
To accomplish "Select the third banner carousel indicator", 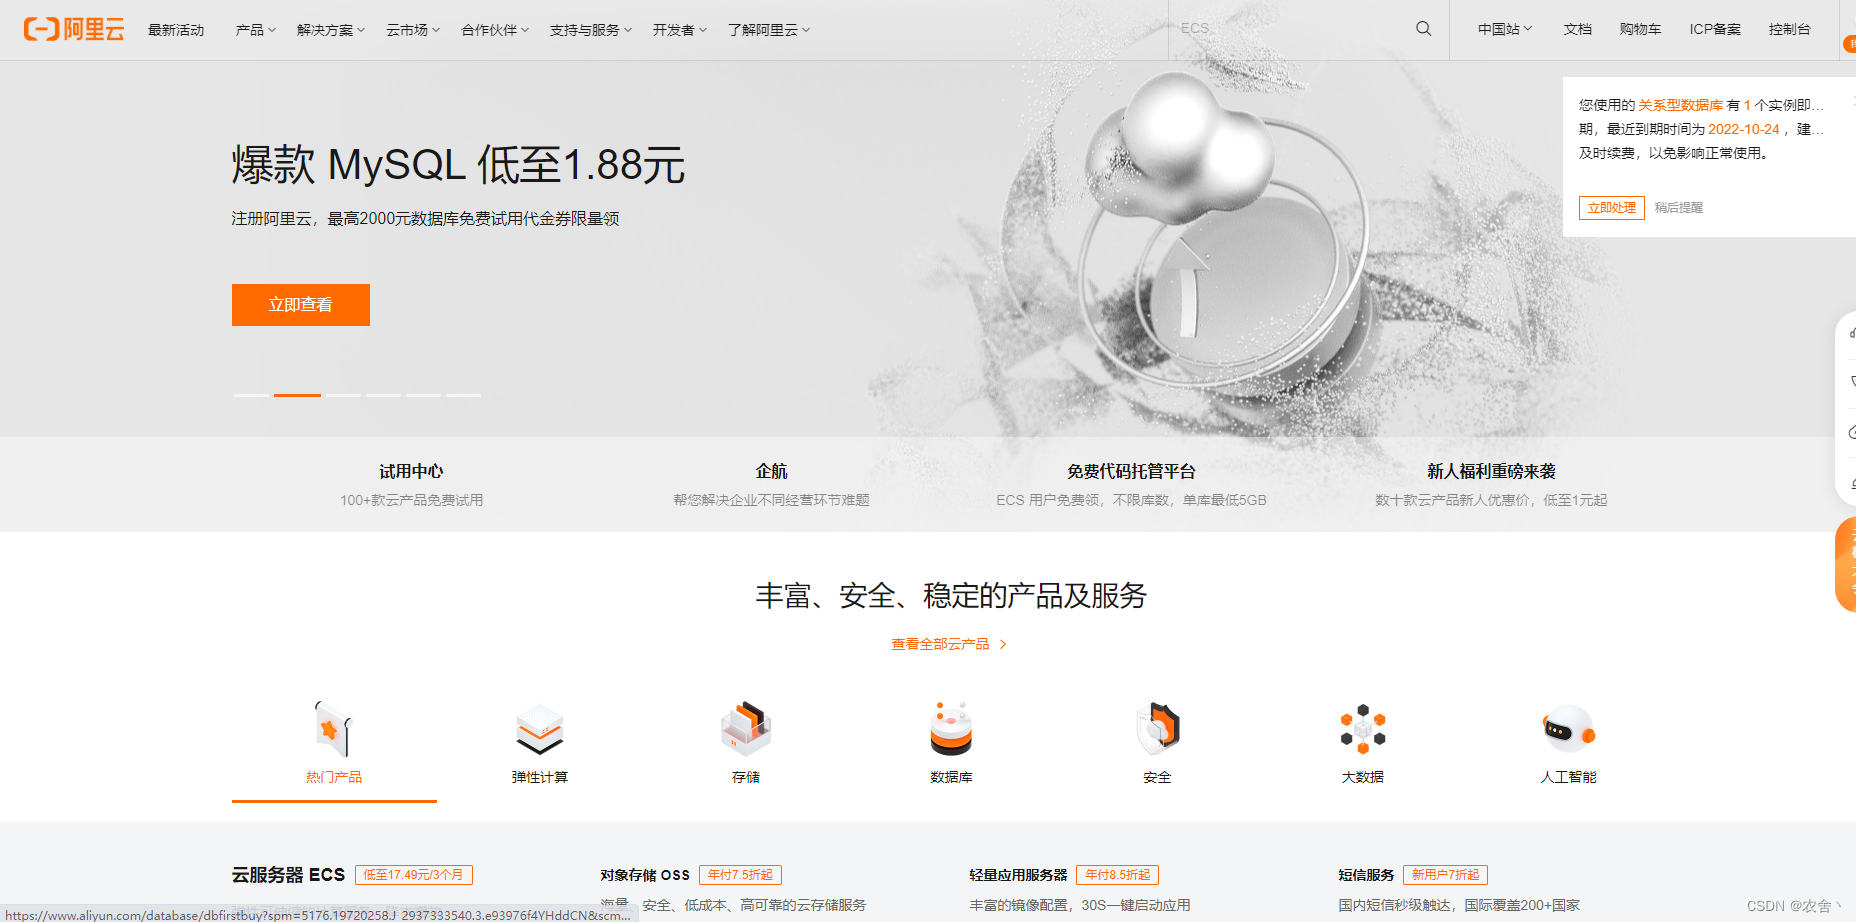I will pyautogui.click(x=343, y=395).
